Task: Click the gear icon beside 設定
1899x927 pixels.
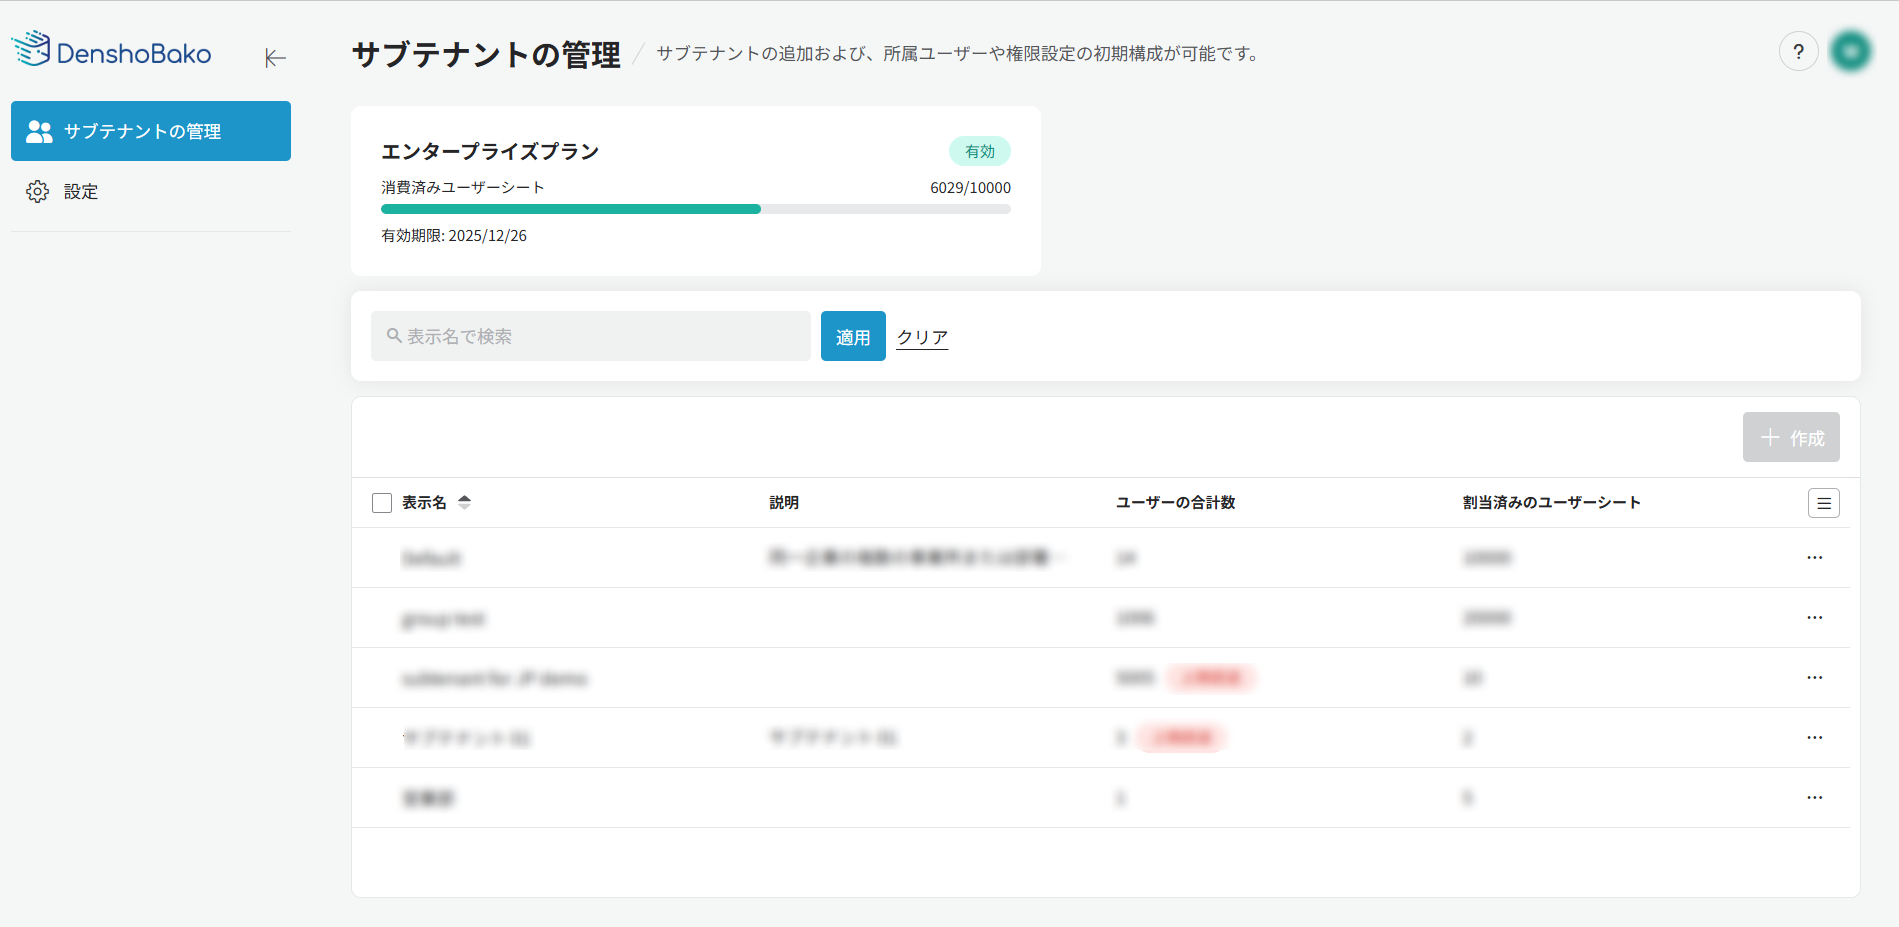Action: (37, 191)
